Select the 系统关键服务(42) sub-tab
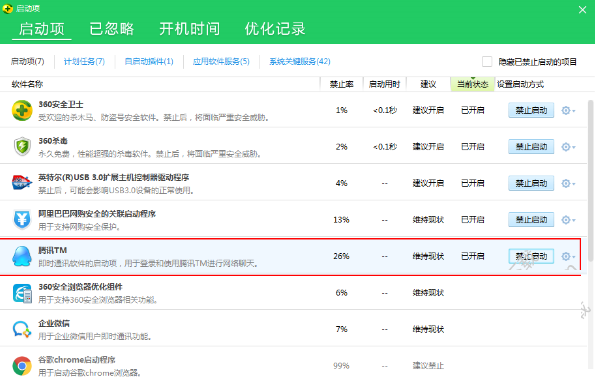This screenshot has width=595, height=378. [x=300, y=61]
